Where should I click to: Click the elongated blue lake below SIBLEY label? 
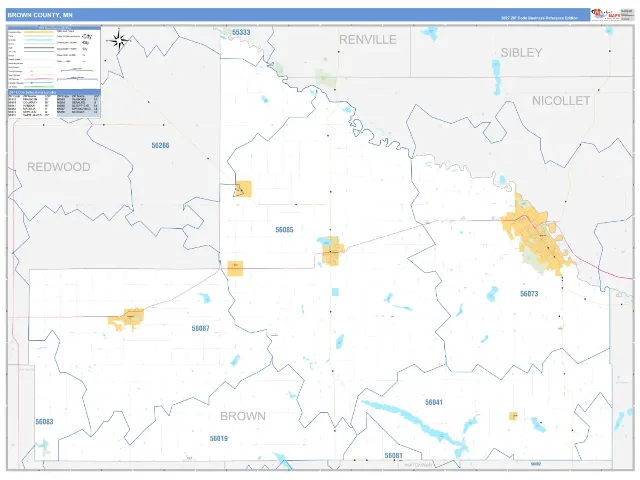pos(496,78)
